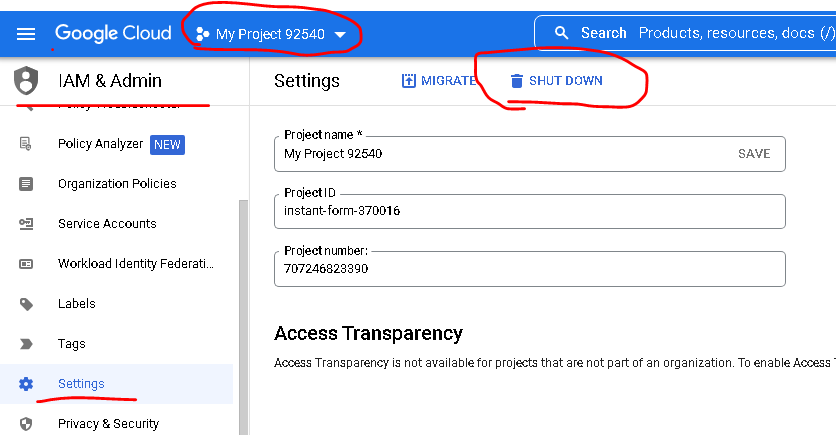836x435 pixels.
Task: Click the Service Accounts icon
Action: click(26, 224)
